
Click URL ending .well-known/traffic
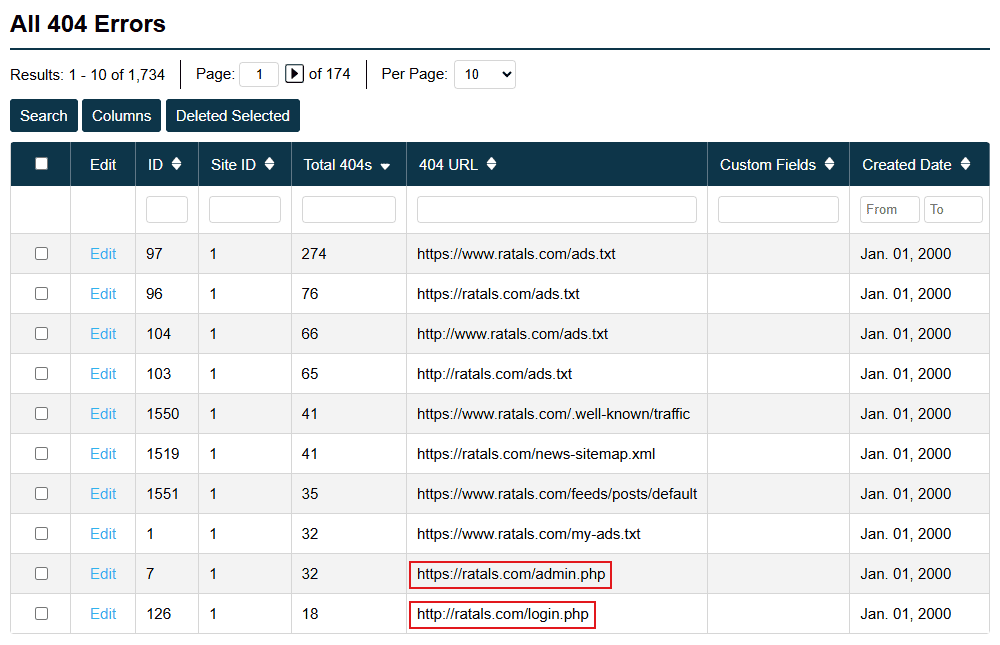pos(554,413)
